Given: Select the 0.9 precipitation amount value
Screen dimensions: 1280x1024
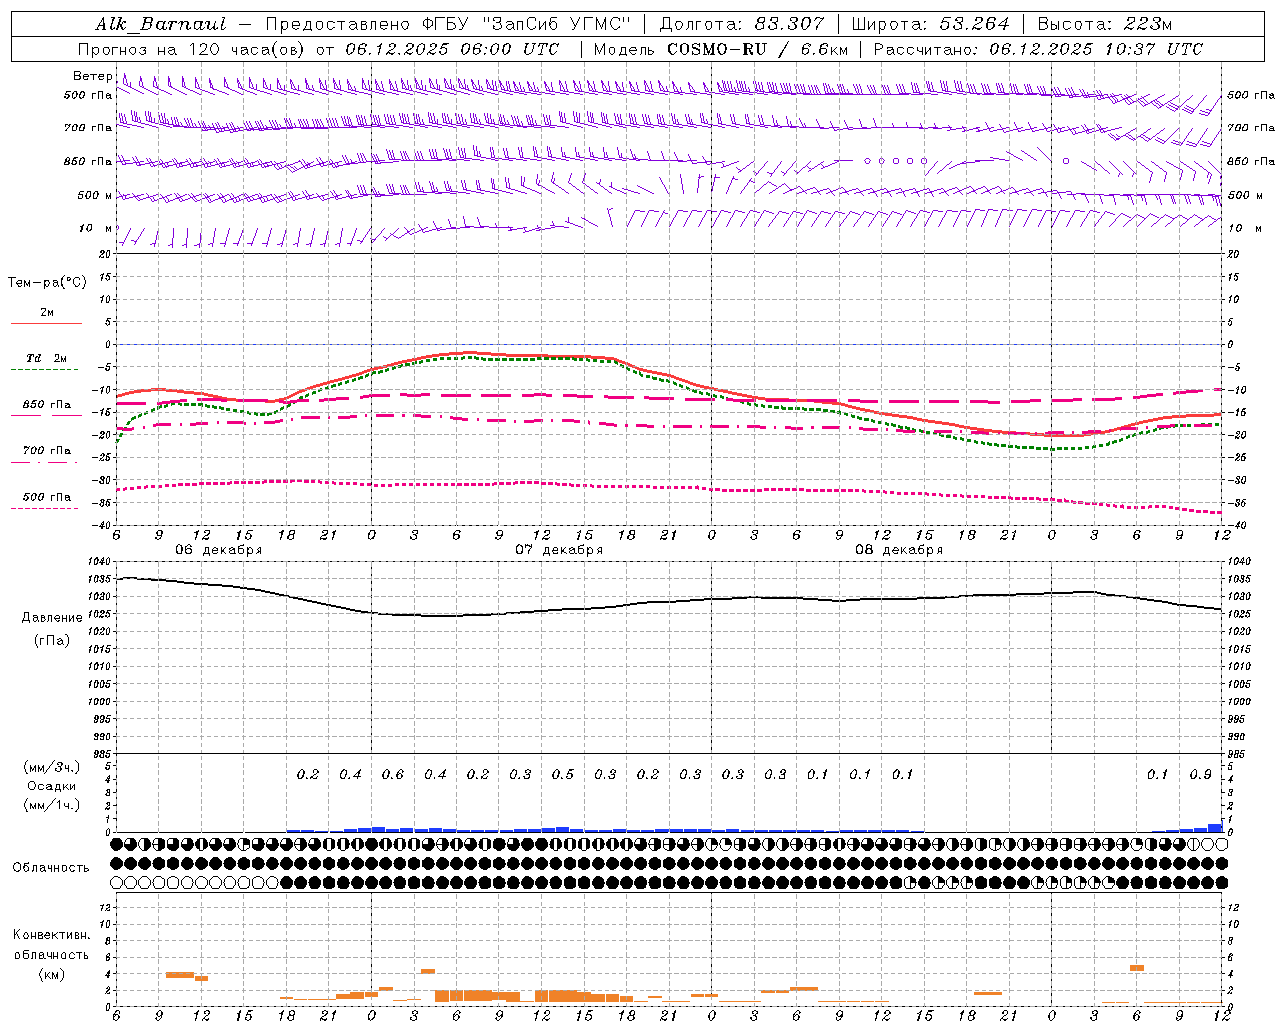Looking at the screenshot, I should pos(1200,774).
